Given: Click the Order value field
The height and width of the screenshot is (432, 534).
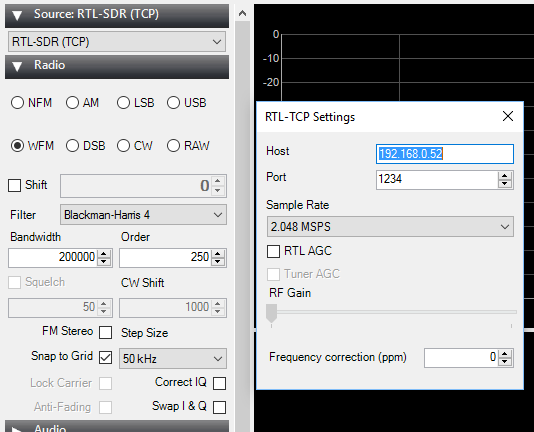Looking at the screenshot, I should (166, 258).
